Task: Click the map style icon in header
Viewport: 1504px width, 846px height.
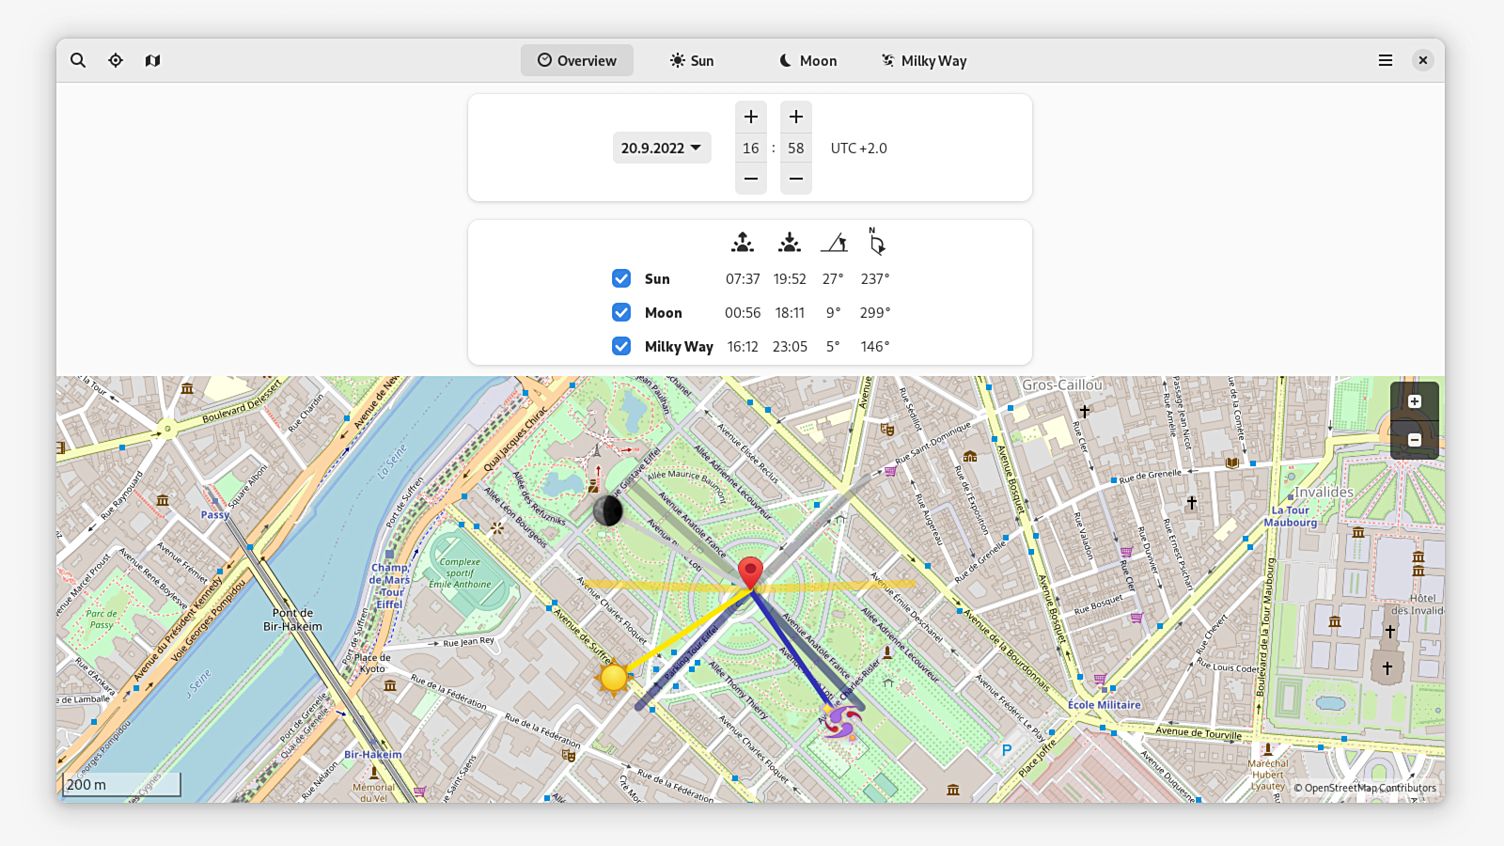Action: tap(152, 60)
